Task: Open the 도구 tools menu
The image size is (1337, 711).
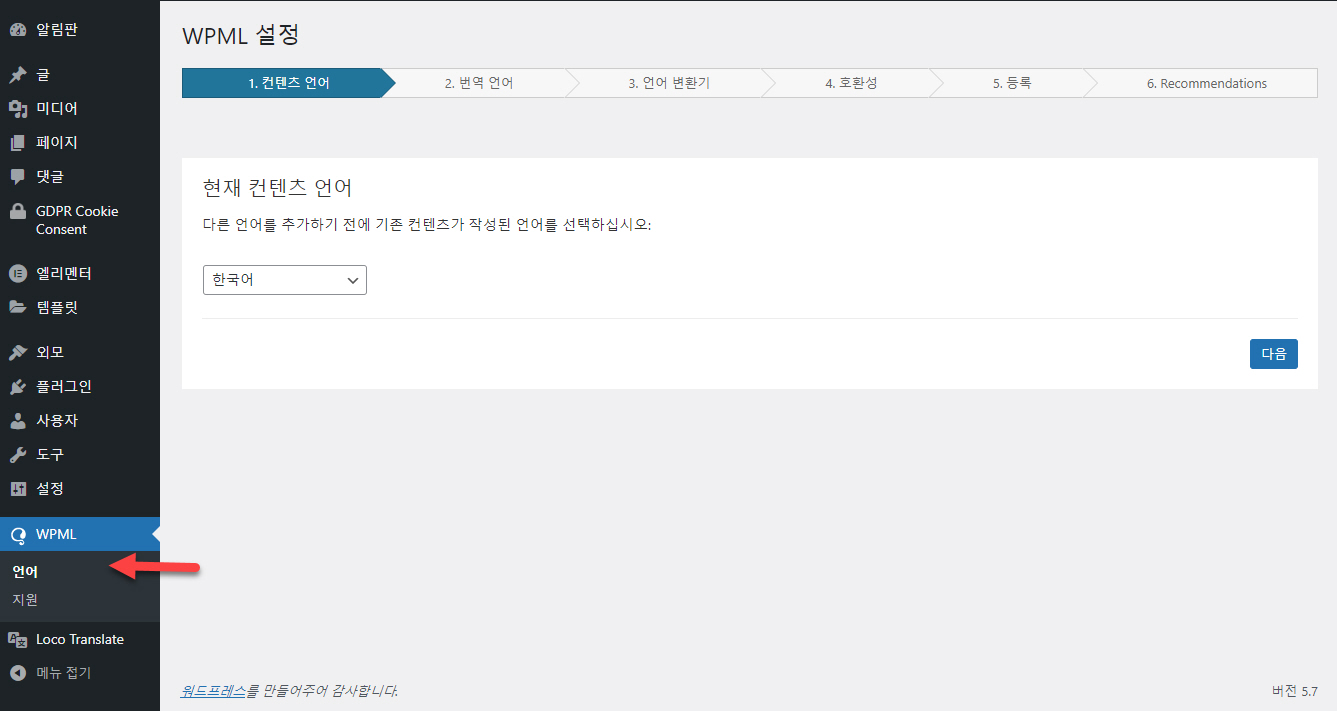Action: point(50,455)
